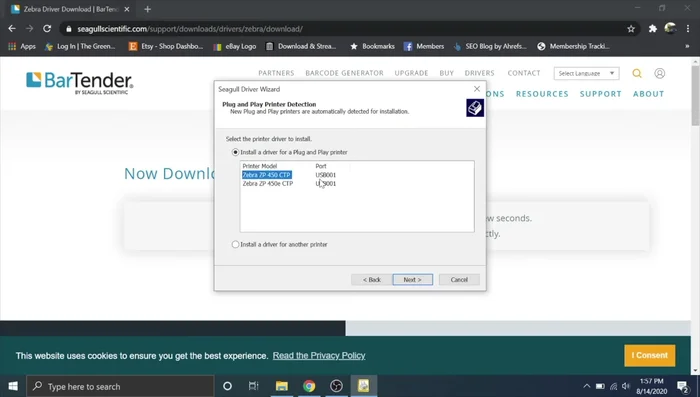Click the site search magnifier icon

coord(637,73)
